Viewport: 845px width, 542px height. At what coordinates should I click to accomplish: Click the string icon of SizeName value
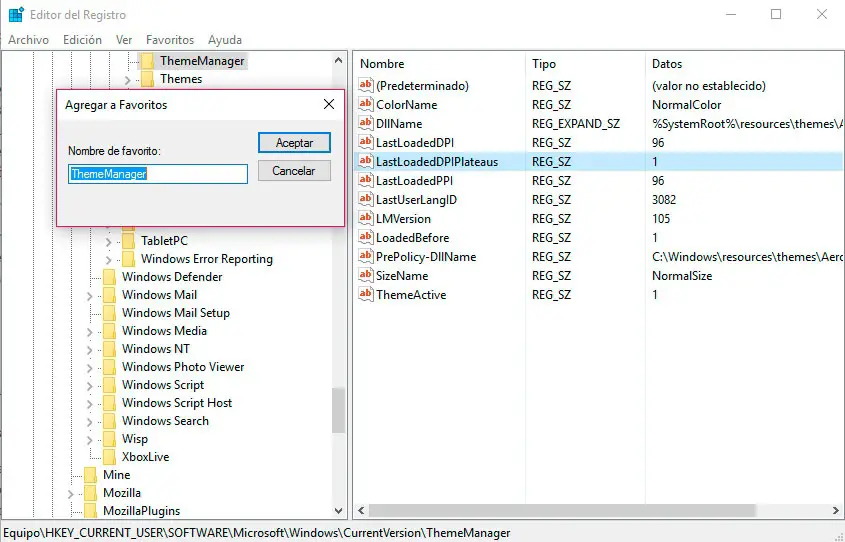(x=366, y=275)
